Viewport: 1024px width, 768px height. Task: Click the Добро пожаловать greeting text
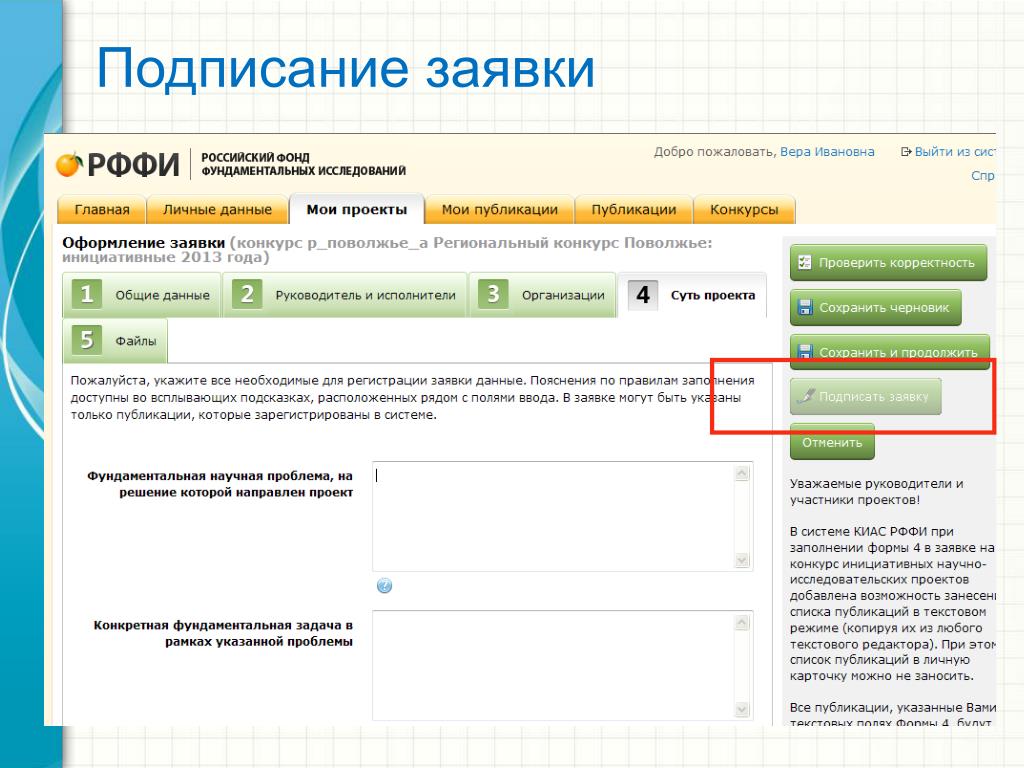click(x=715, y=152)
